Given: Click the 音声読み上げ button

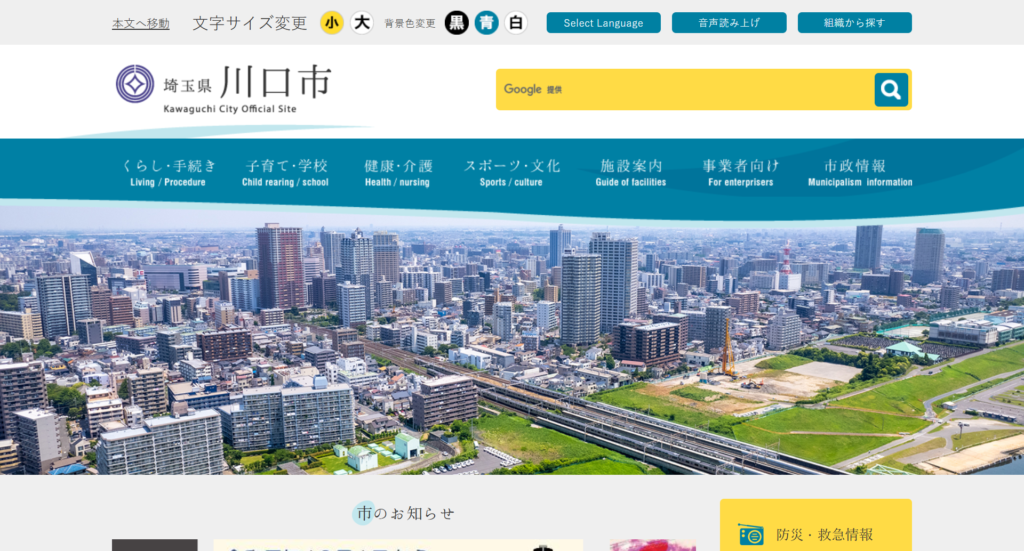Looking at the screenshot, I should pos(729,23).
